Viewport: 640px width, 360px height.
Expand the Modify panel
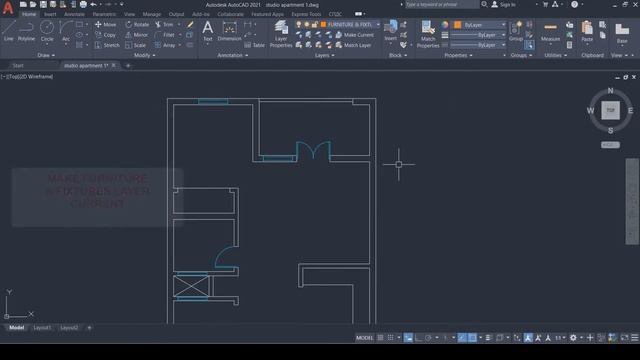[x=144, y=55]
